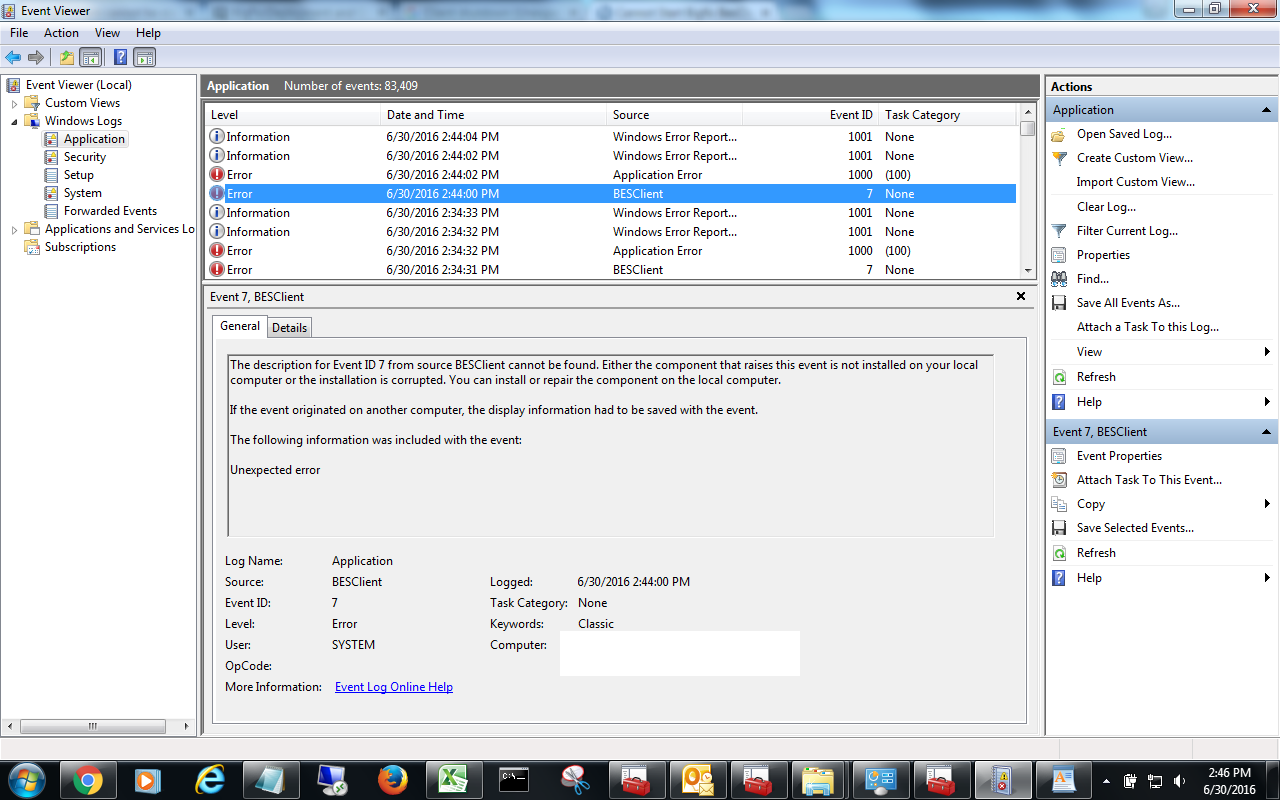Click event list scrollbar down arrow
The height and width of the screenshot is (800, 1280).
click(1028, 270)
